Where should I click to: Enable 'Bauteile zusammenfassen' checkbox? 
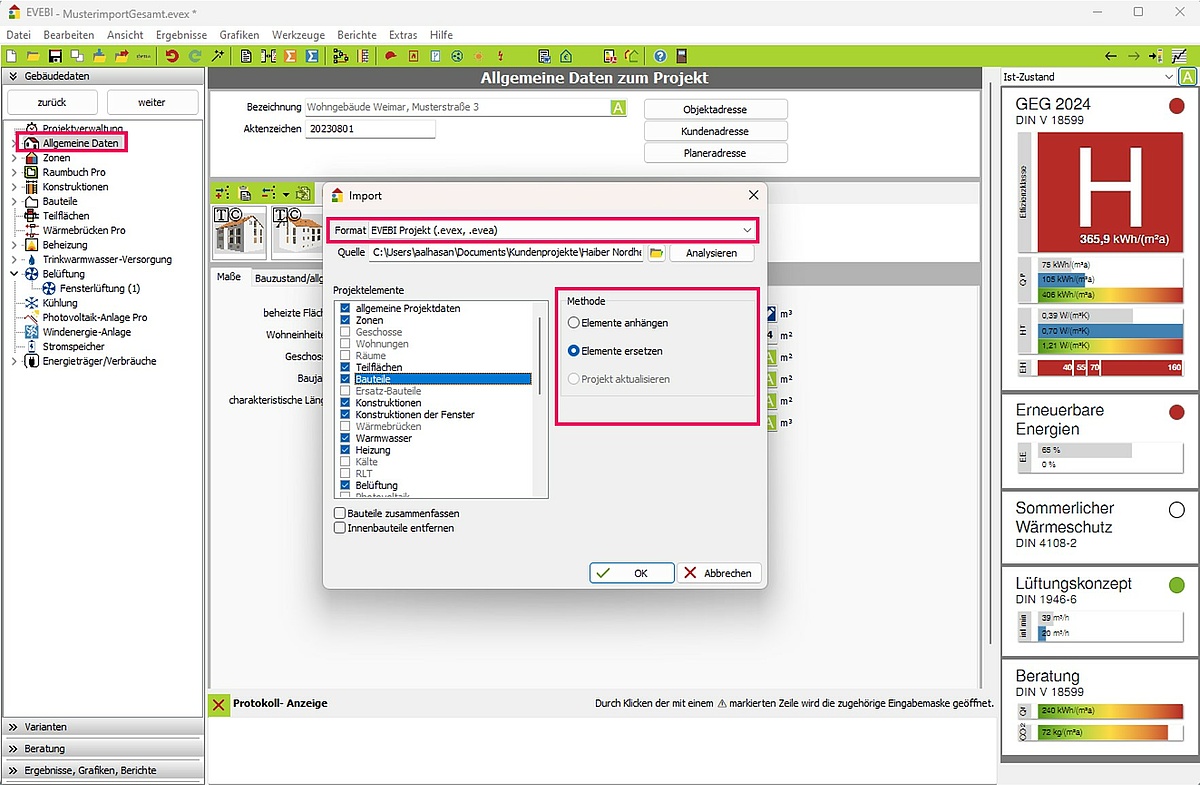coord(340,513)
